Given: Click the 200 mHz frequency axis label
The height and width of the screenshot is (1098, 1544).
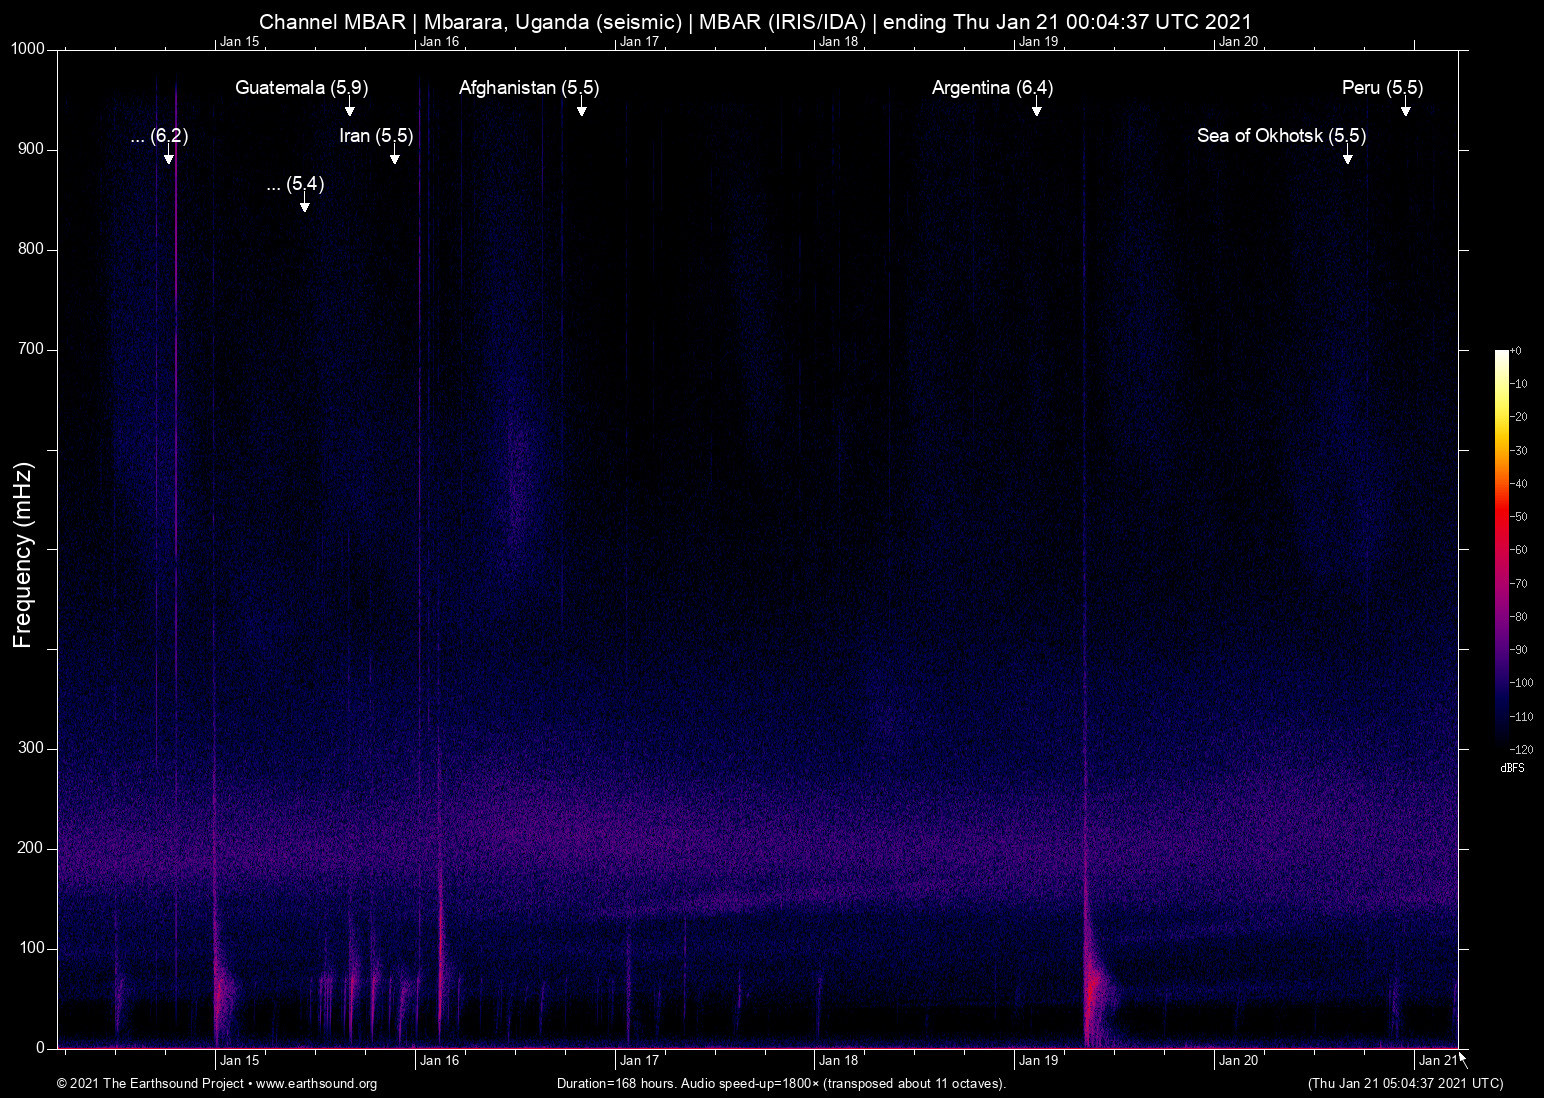Looking at the screenshot, I should click(x=31, y=848).
